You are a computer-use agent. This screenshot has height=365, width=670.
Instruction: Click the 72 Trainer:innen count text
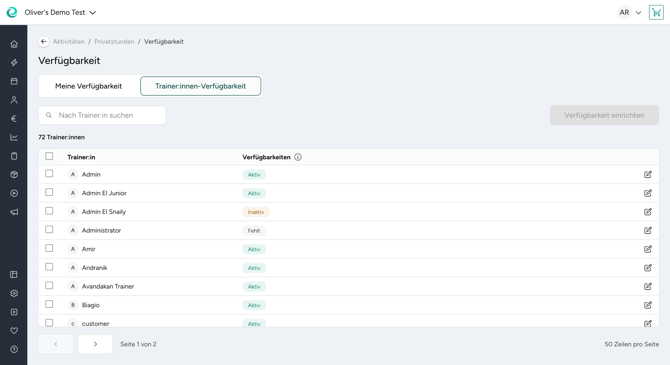pyautogui.click(x=62, y=137)
